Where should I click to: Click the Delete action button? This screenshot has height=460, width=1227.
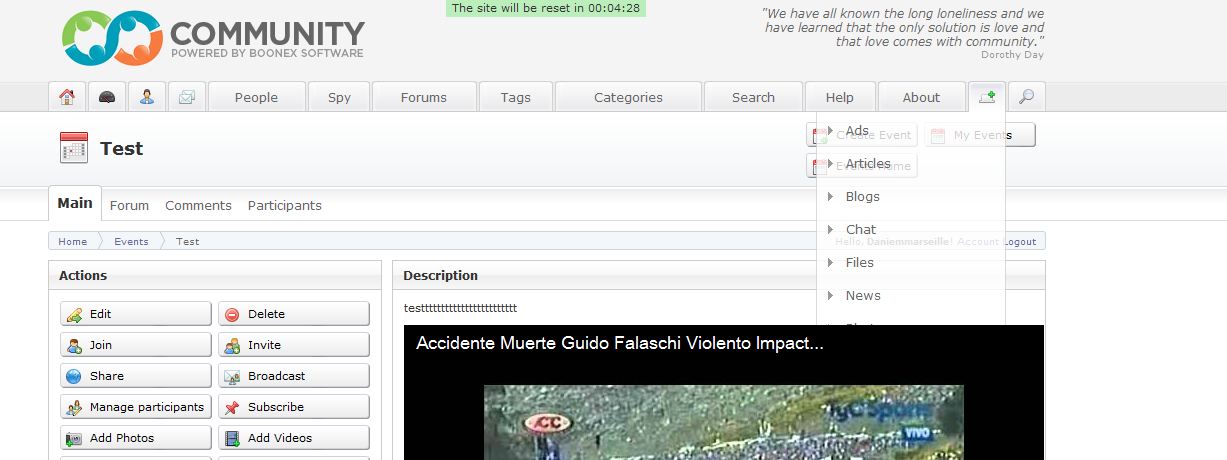294,314
